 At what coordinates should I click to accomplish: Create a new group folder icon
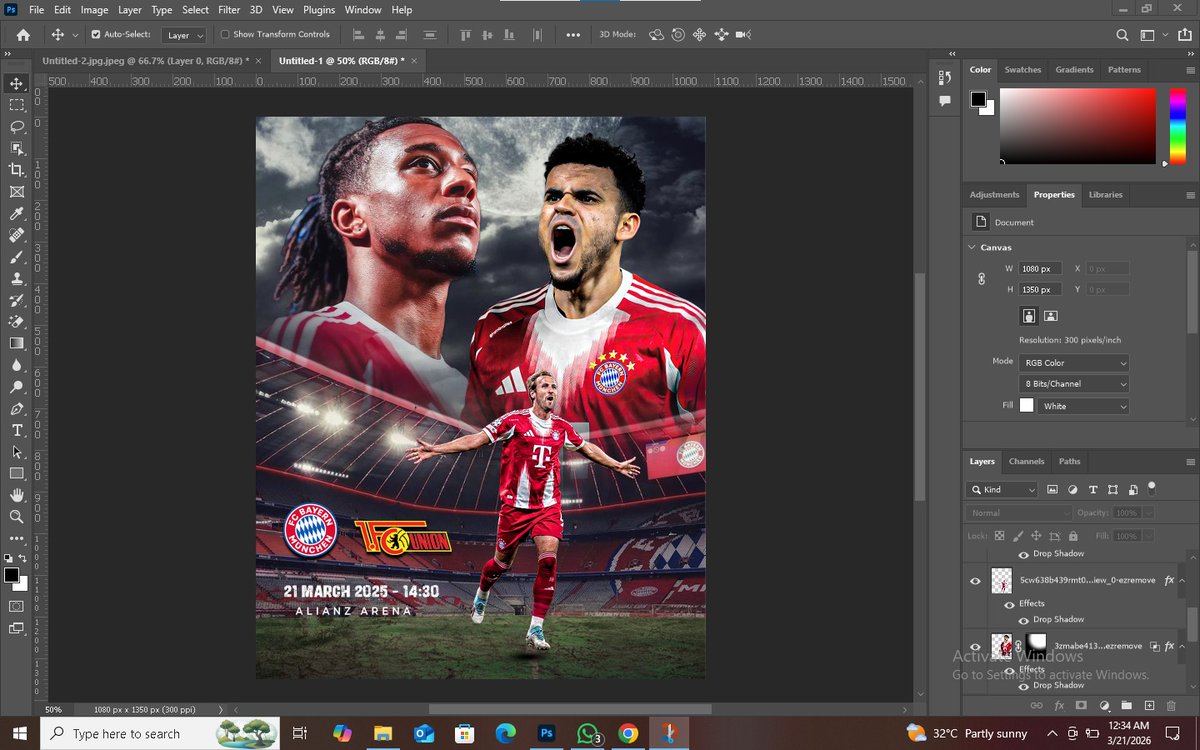1126,706
